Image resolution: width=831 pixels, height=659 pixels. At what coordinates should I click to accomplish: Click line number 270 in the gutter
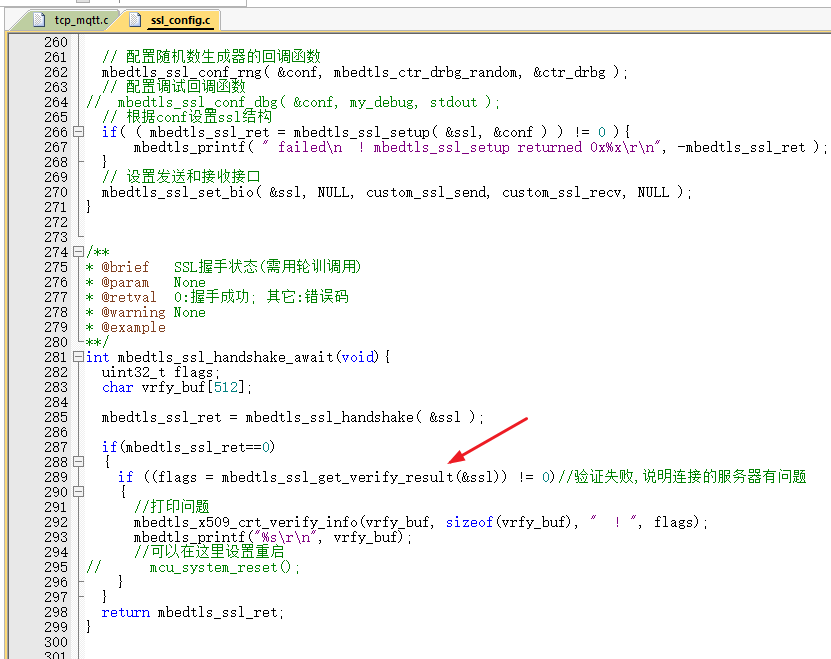[56, 192]
